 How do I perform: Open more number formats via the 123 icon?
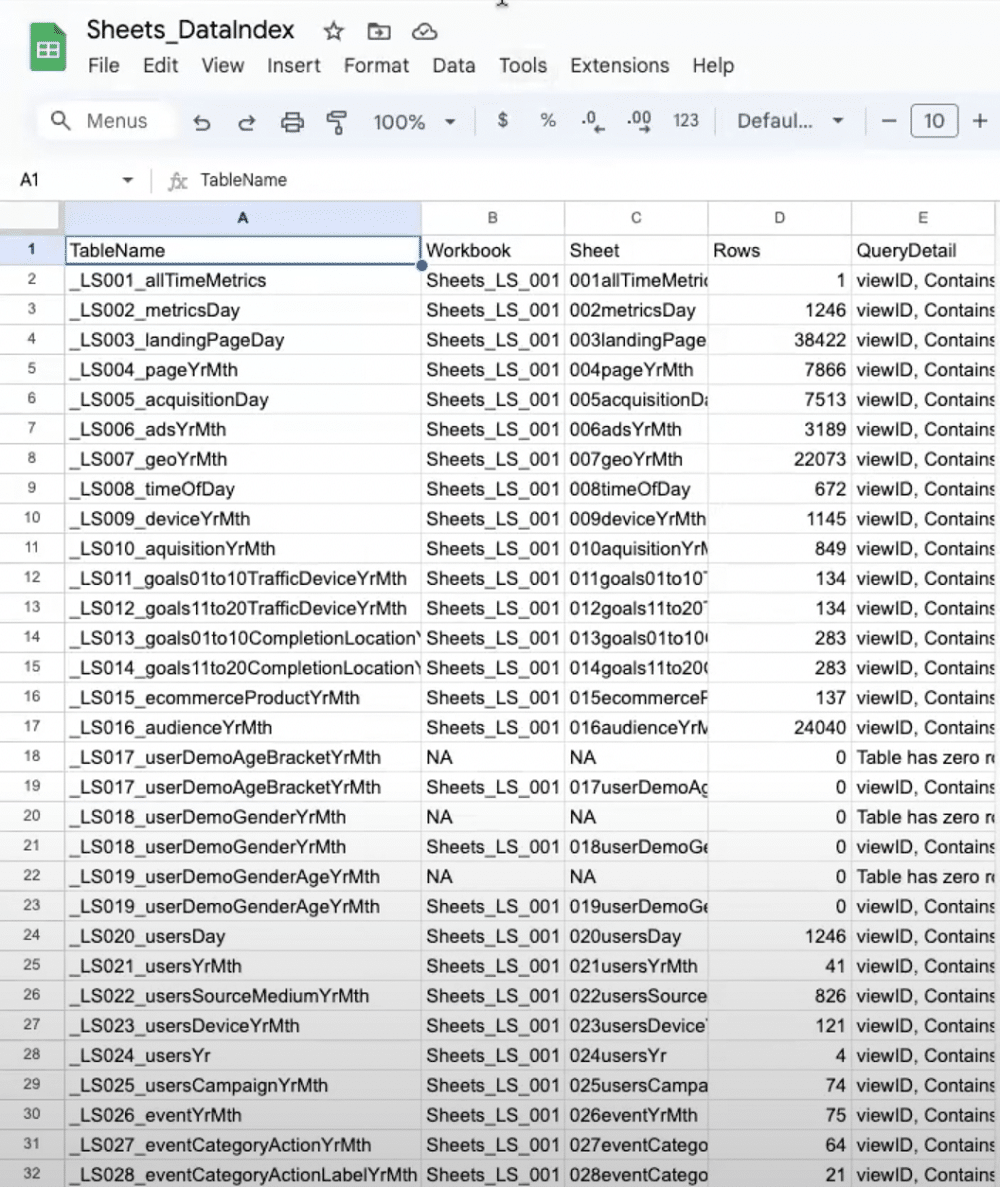(686, 121)
